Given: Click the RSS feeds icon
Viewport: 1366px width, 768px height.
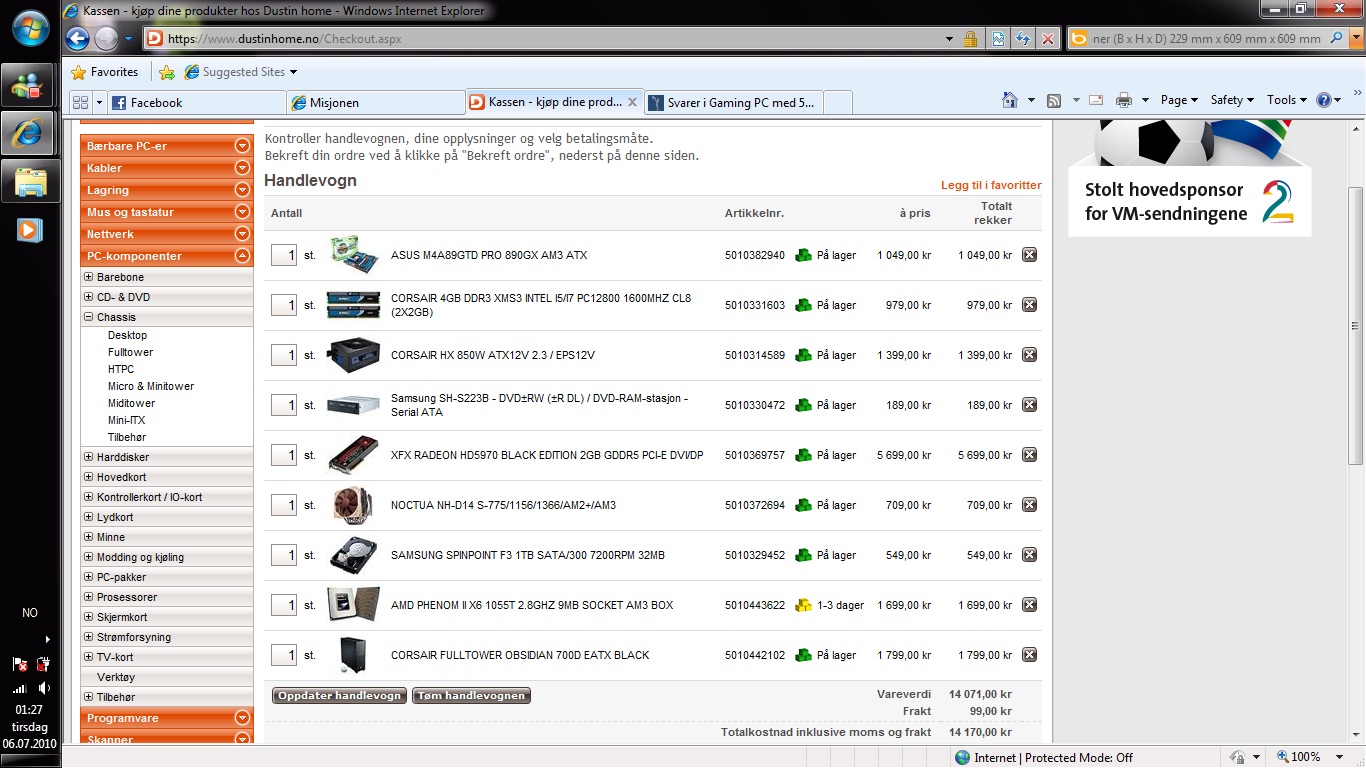Looking at the screenshot, I should 1054,100.
